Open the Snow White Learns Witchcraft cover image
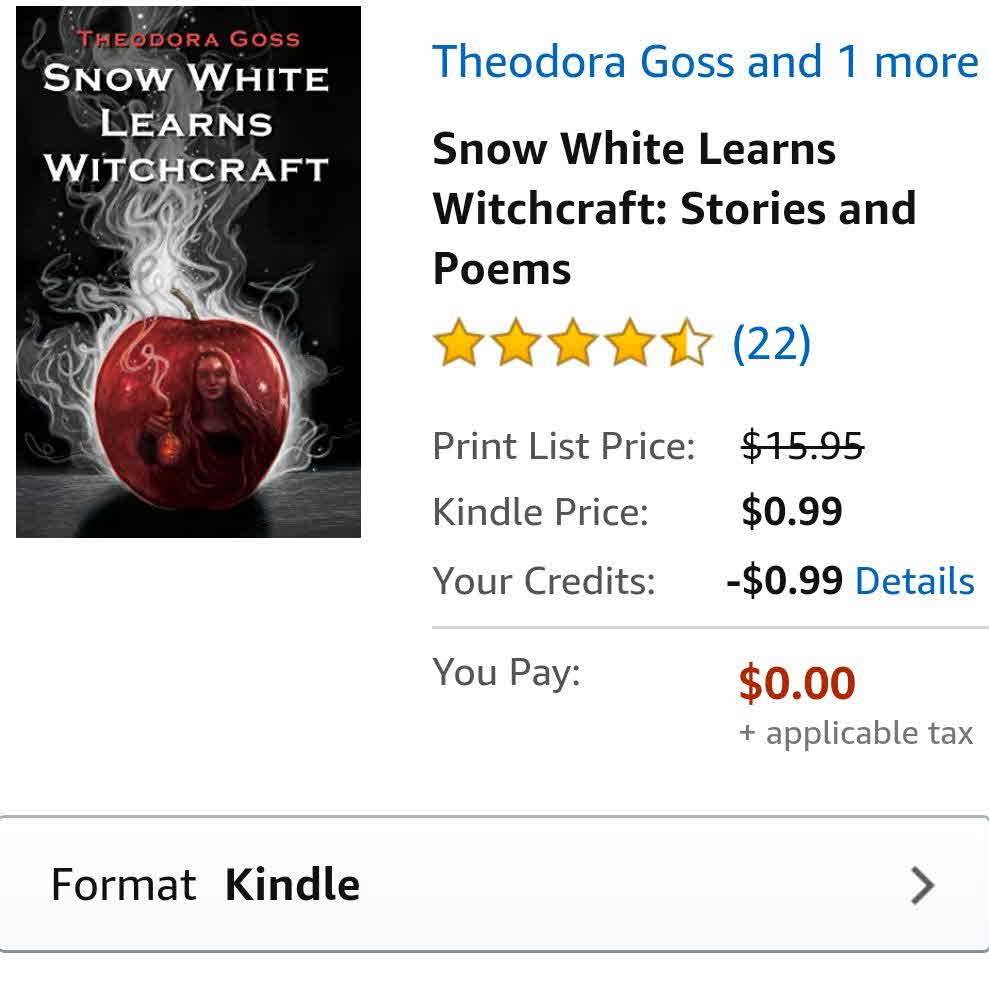 click(188, 272)
